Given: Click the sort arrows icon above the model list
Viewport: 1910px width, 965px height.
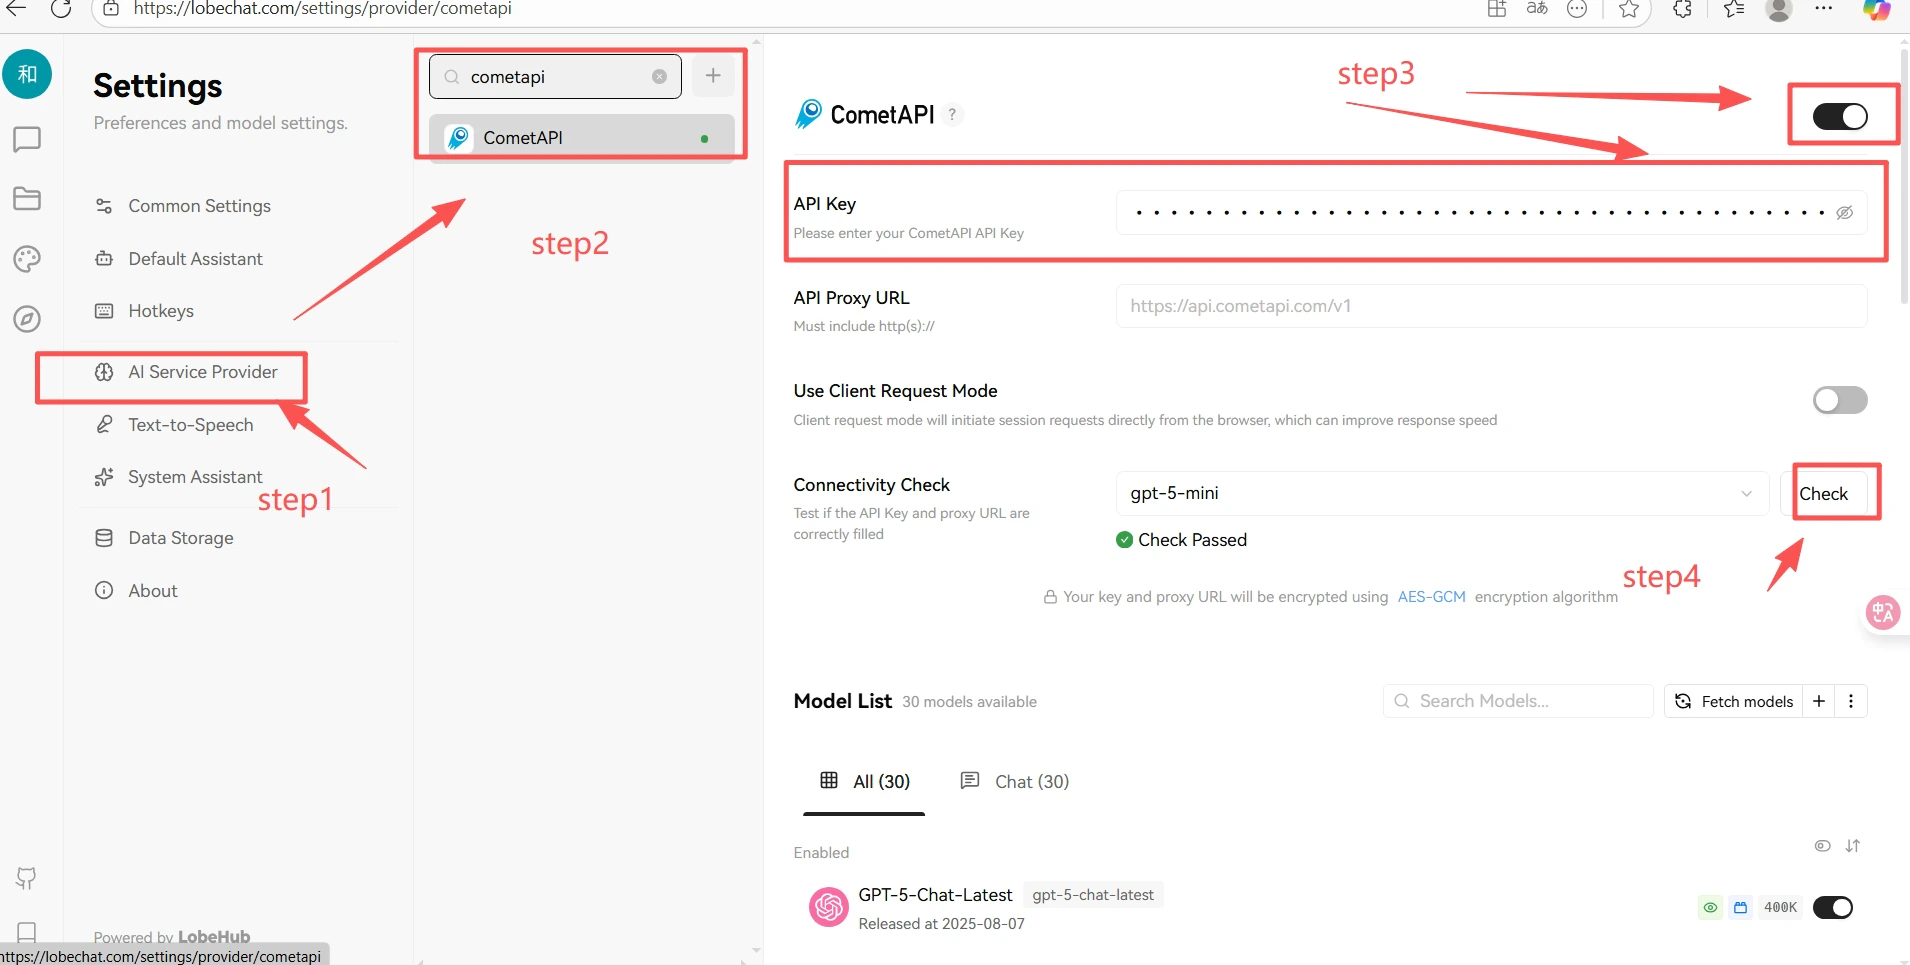Looking at the screenshot, I should (x=1854, y=846).
